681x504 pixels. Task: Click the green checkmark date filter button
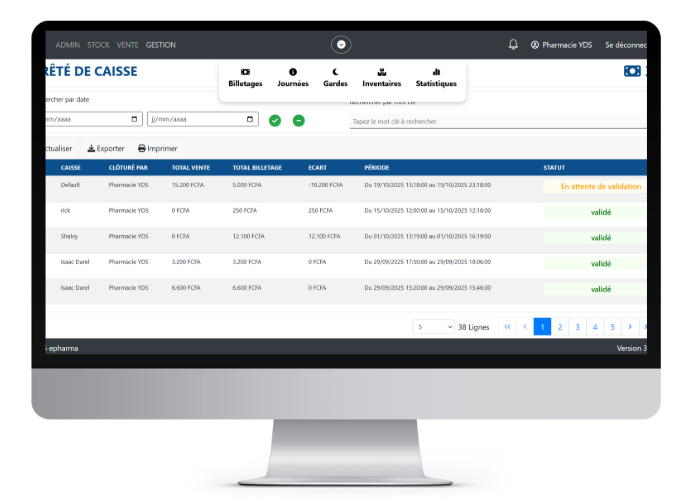click(x=275, y=121)
